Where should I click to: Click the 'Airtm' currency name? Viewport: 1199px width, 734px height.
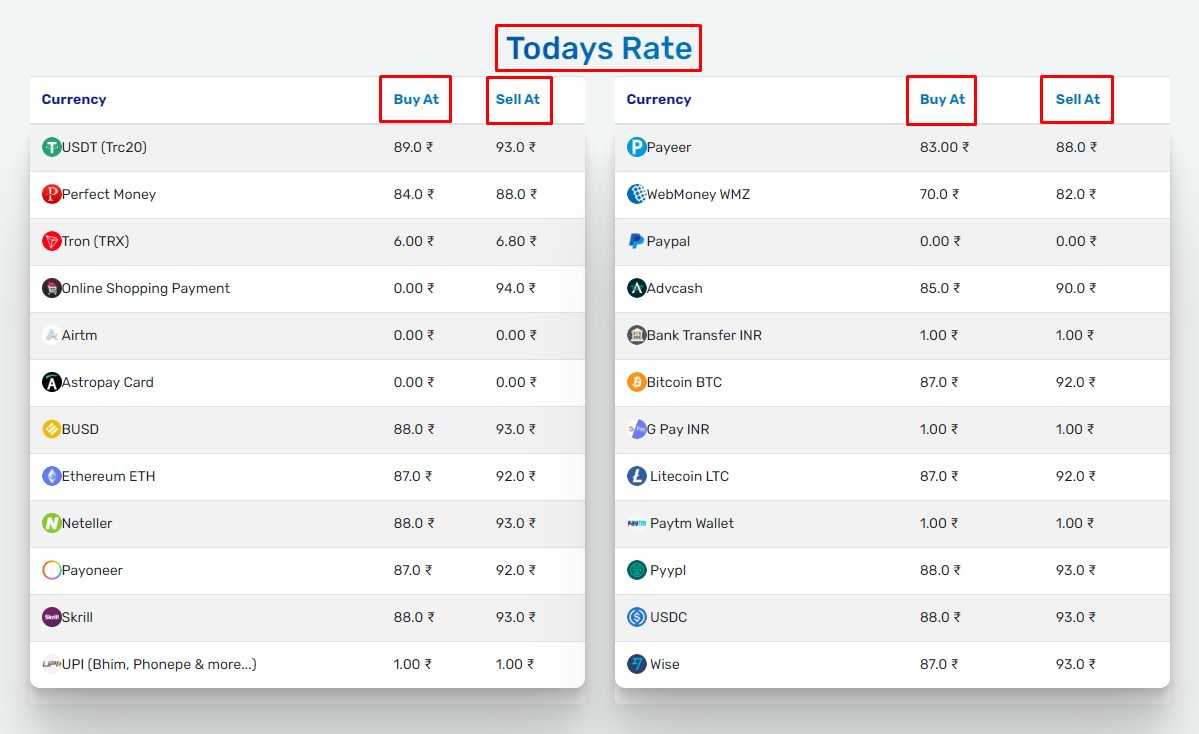click(79, 335)
